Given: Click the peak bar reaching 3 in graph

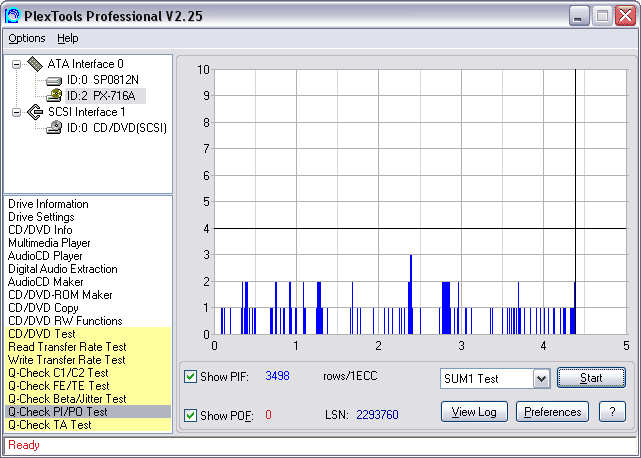Looking at the screenshot, I should coord(411,294).
